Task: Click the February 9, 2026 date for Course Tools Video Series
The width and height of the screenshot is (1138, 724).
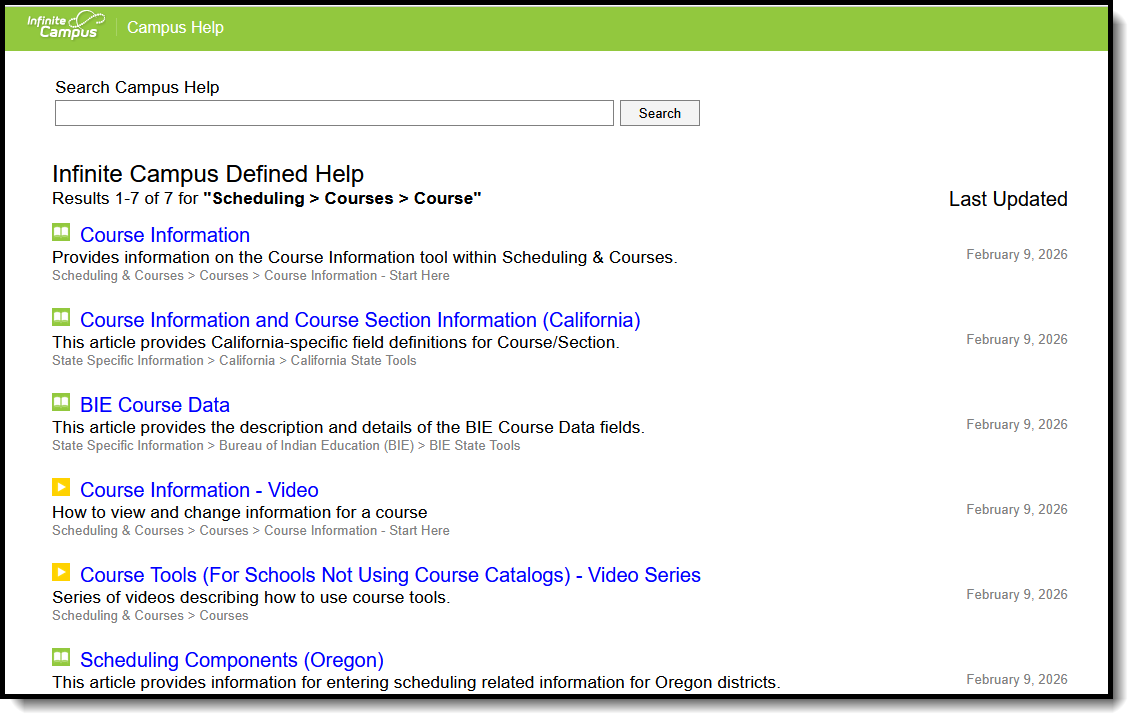Action: pos(1017,594)
